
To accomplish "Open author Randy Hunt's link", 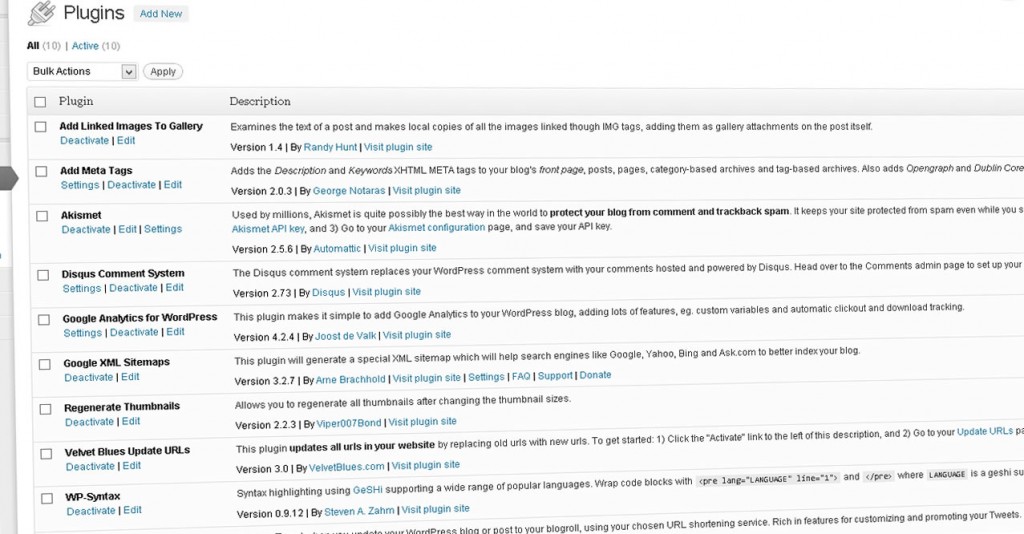I will (330, 147).
